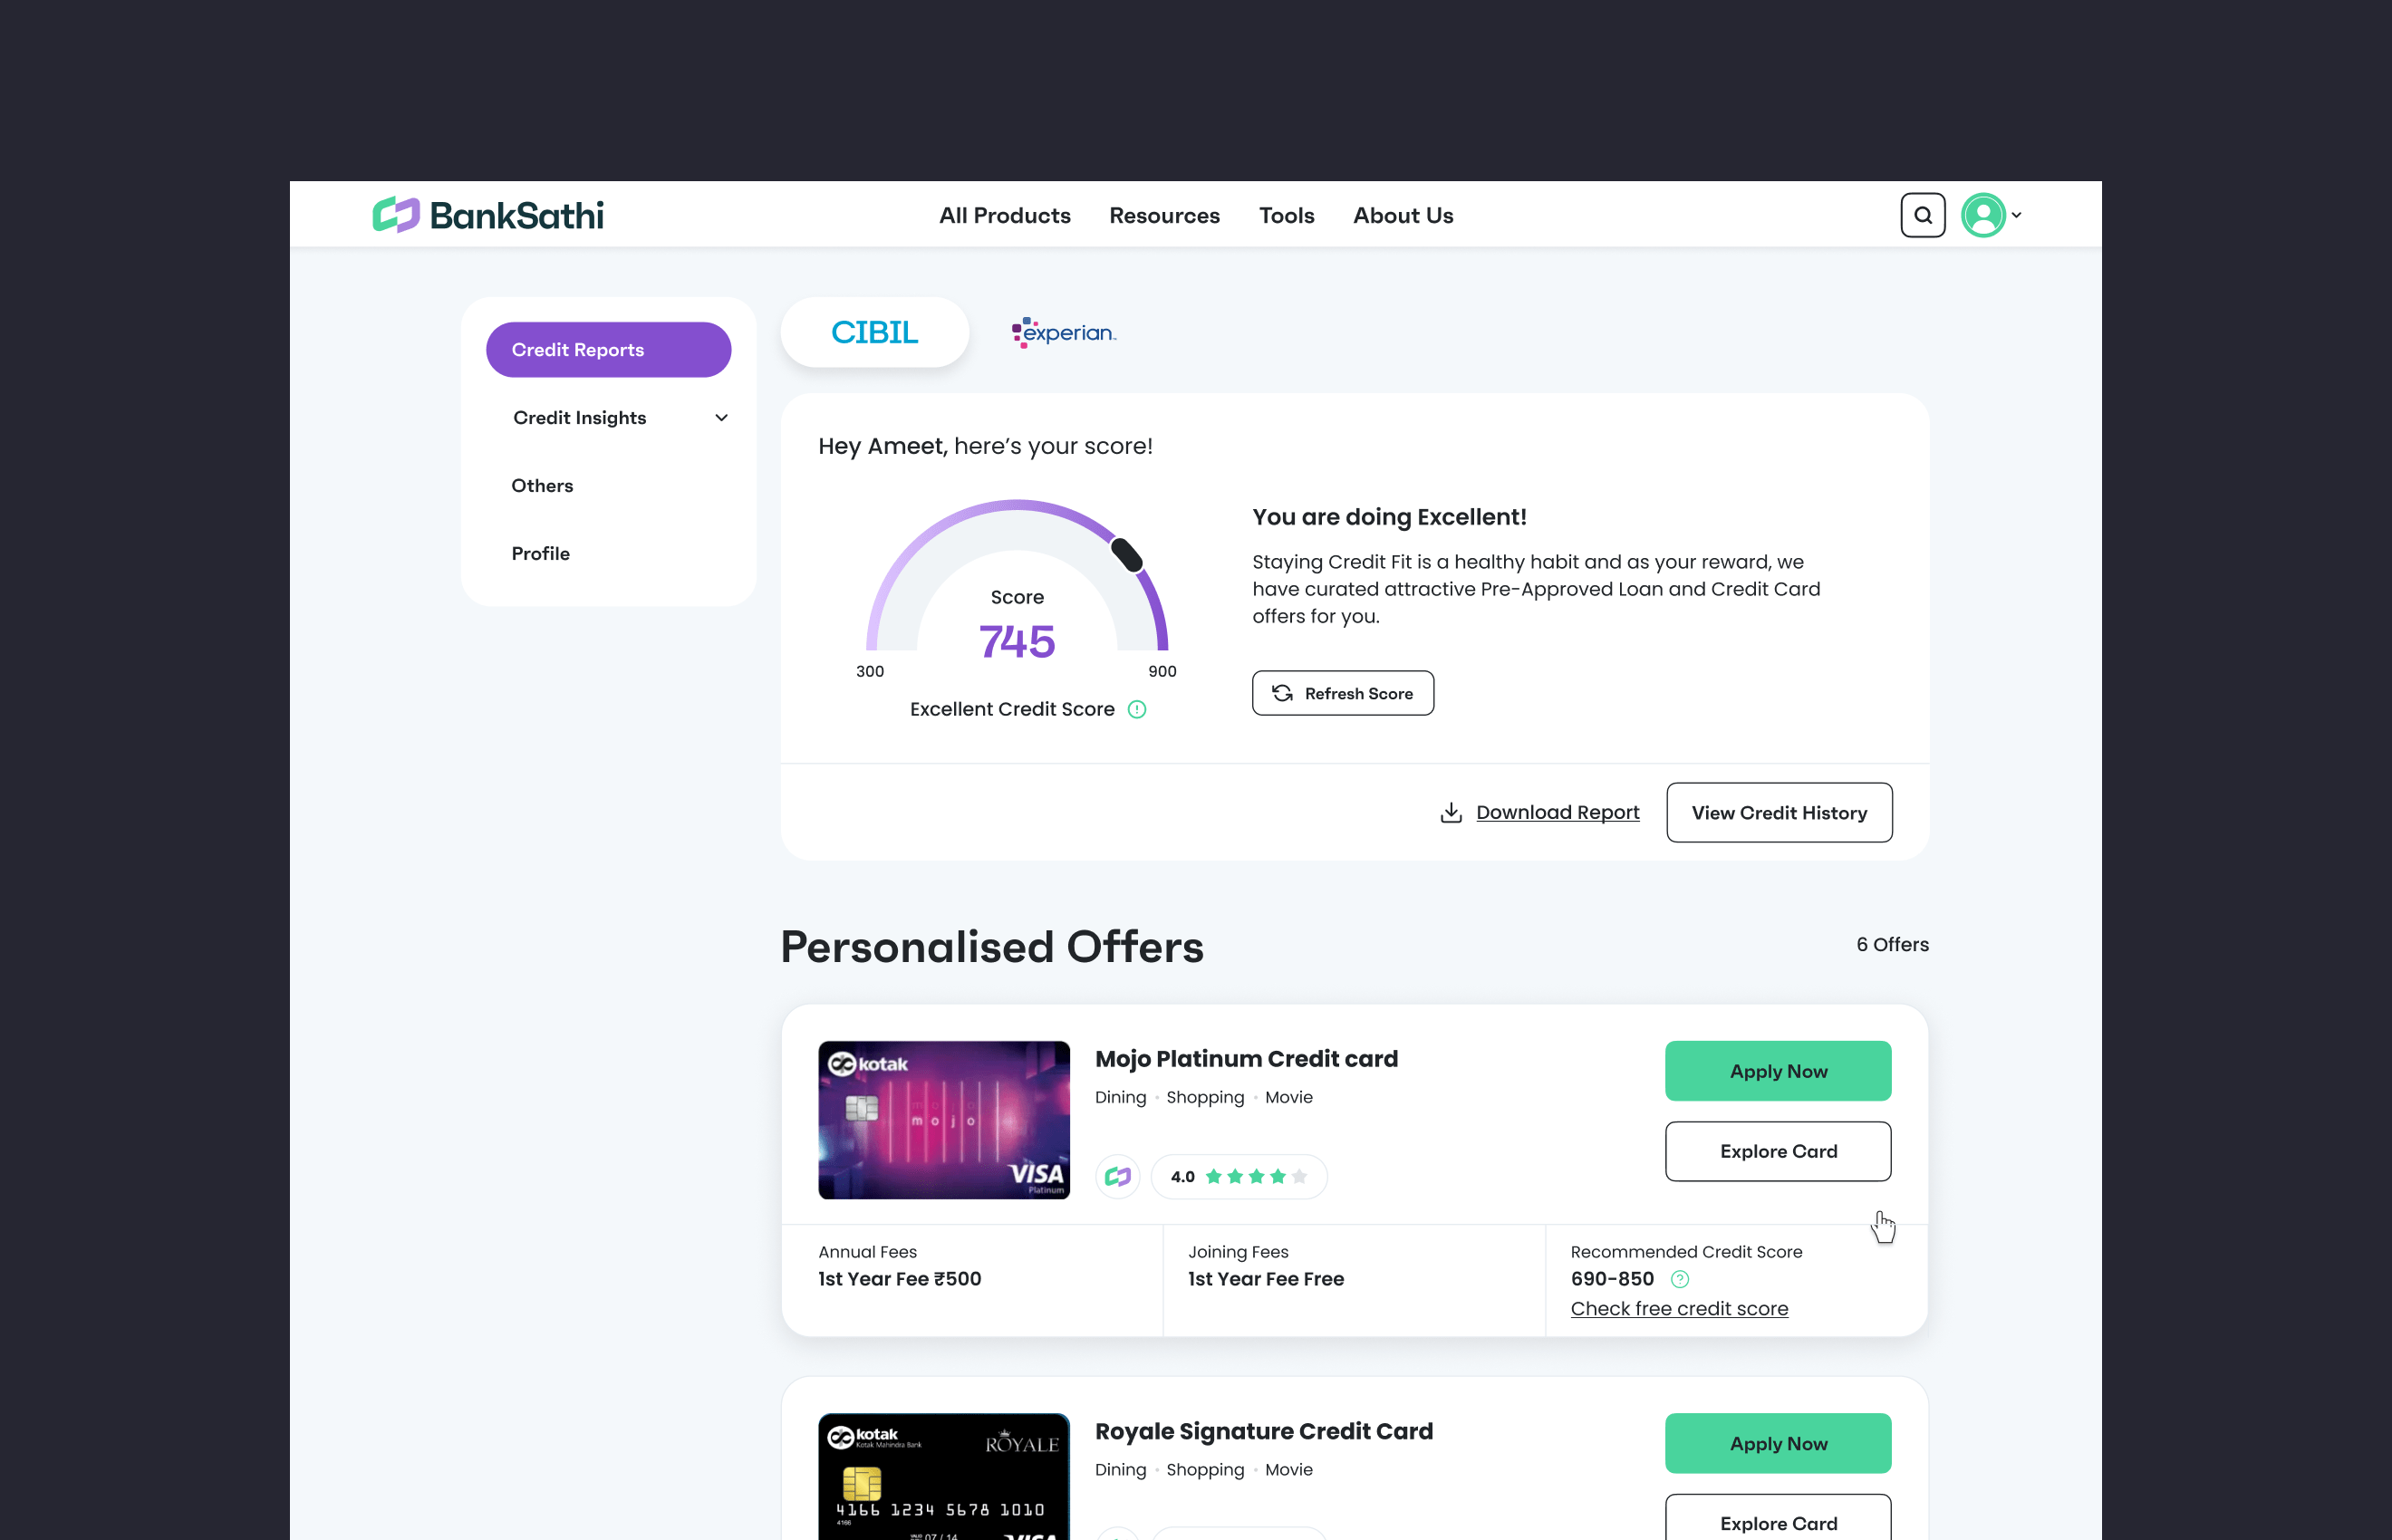Select the CIBIL tab
The height and width of the screenshot is (1540, 2392).
[874, 333]
